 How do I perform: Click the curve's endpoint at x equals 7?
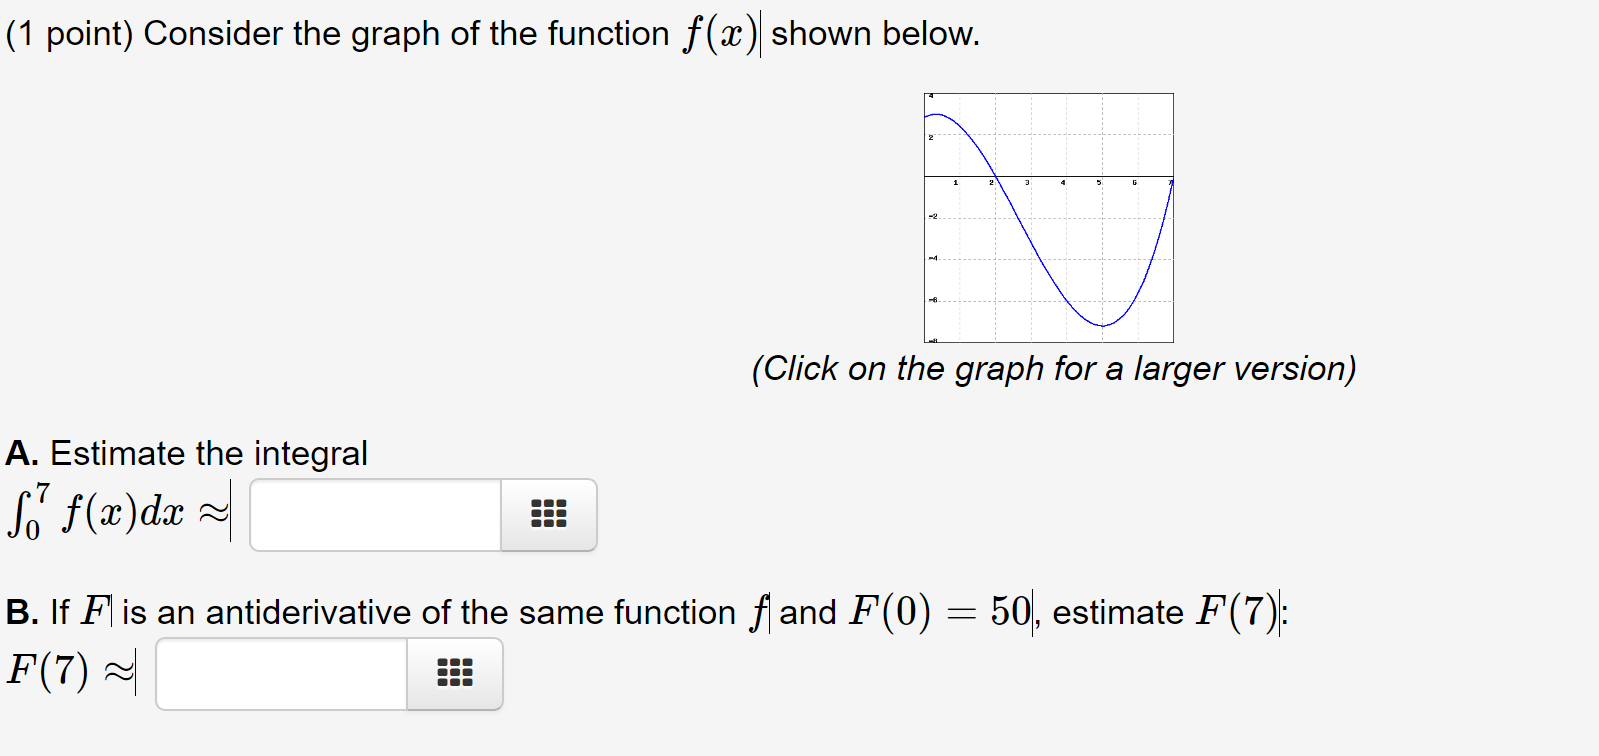point(1171,182)
